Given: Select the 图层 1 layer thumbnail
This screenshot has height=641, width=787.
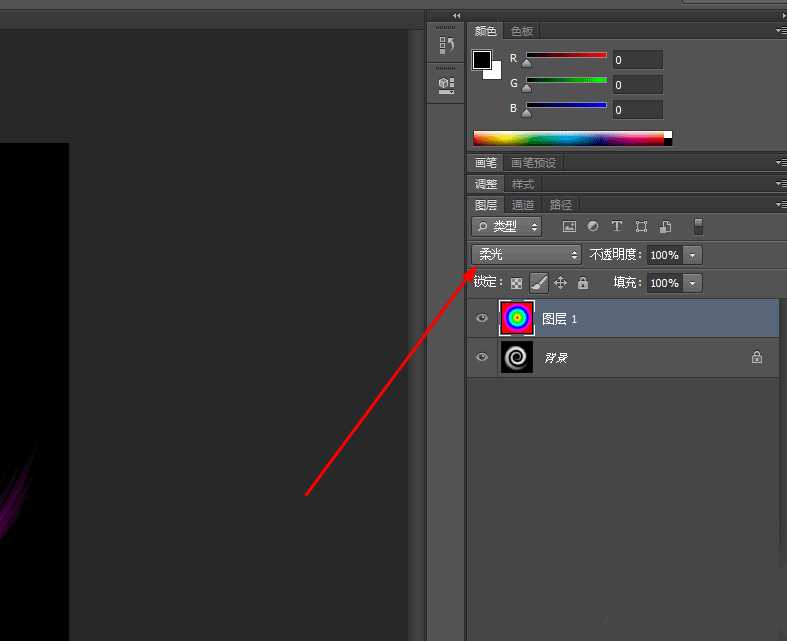Looking at the screenshot, I should pyautogui.click(x=517, y=318).
